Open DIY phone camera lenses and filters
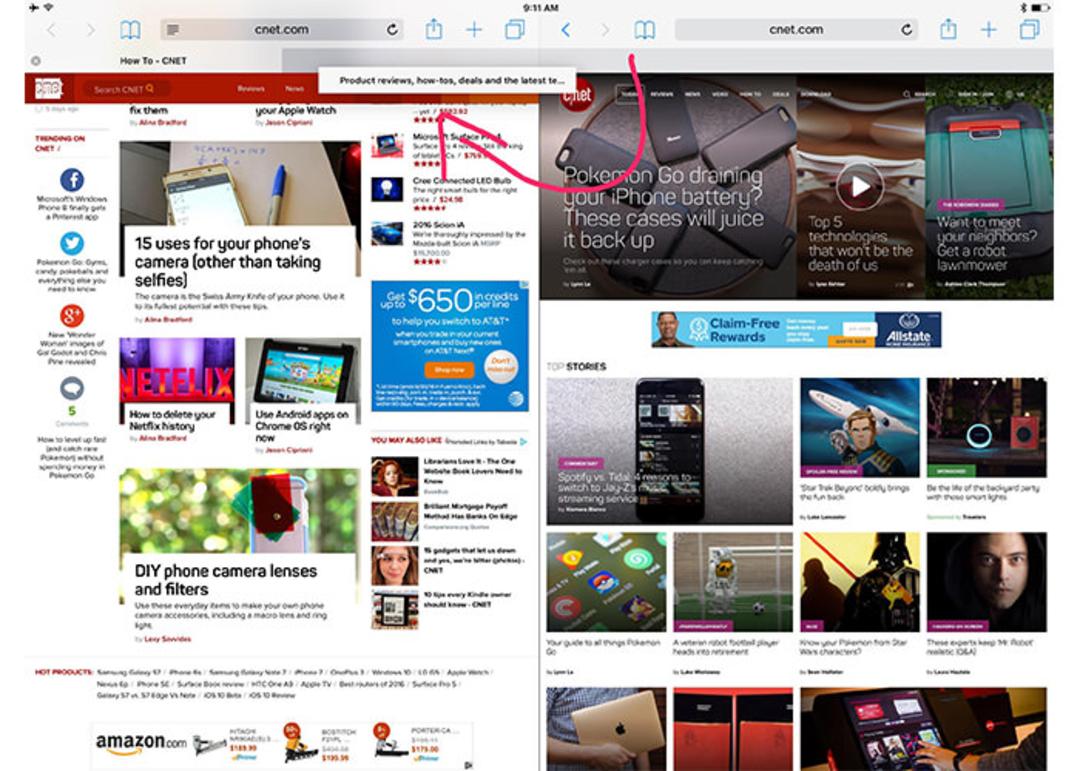This screenshot has width=1080, height=771. [226, 580]
